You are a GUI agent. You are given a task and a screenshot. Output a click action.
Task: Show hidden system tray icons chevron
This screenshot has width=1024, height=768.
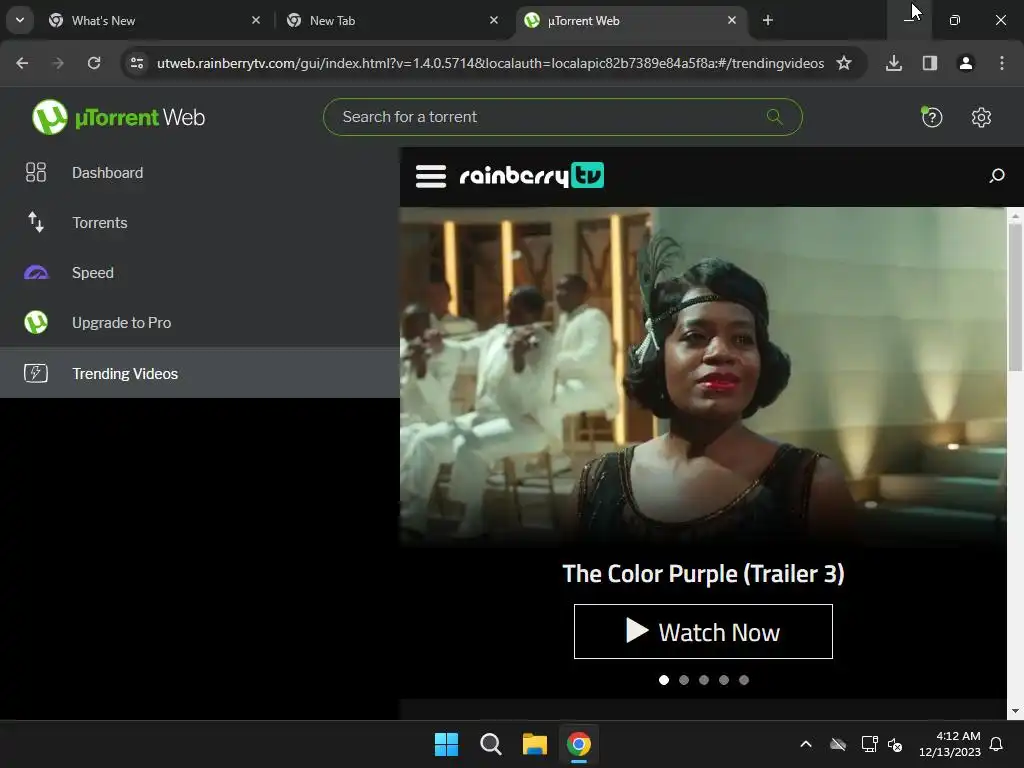tap(806, 744)
